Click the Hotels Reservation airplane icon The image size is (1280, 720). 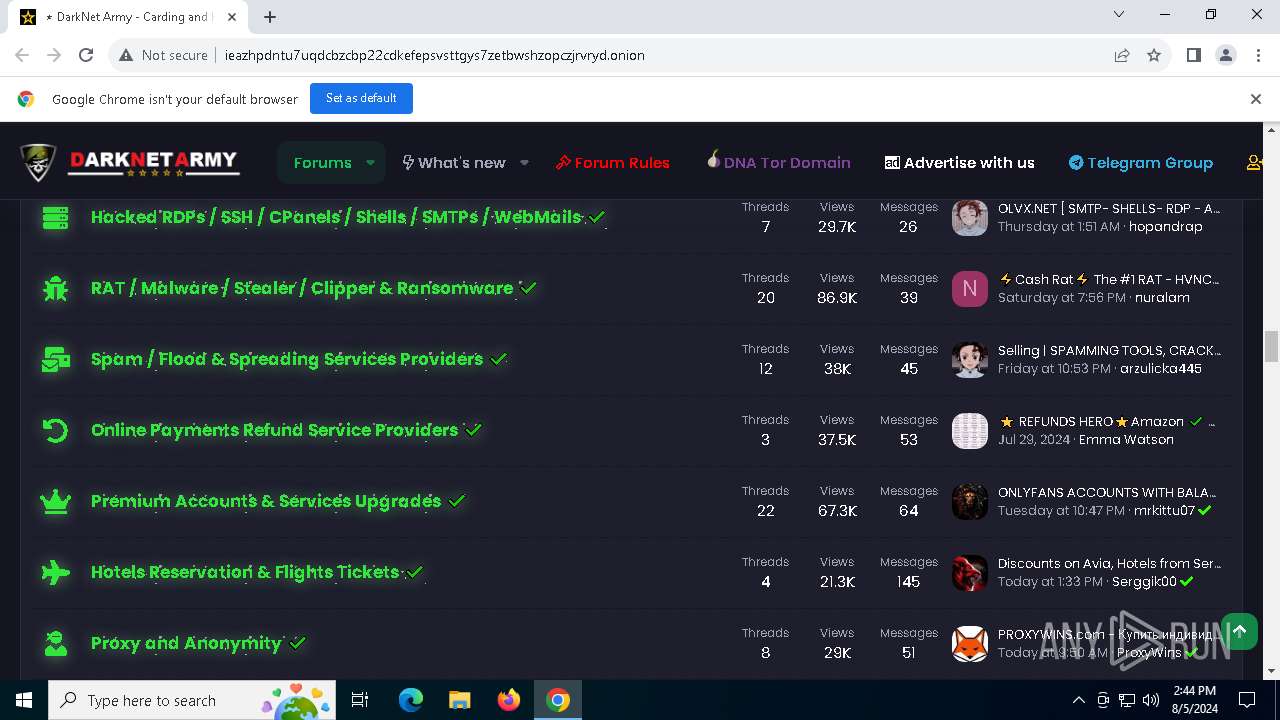tap(55, 572)
